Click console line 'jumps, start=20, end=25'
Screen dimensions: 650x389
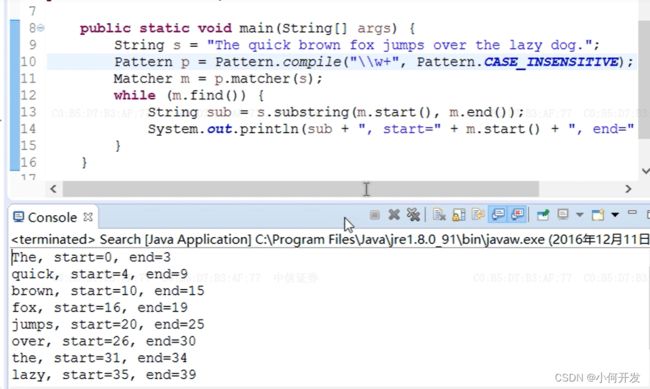[x=108, y=324]
